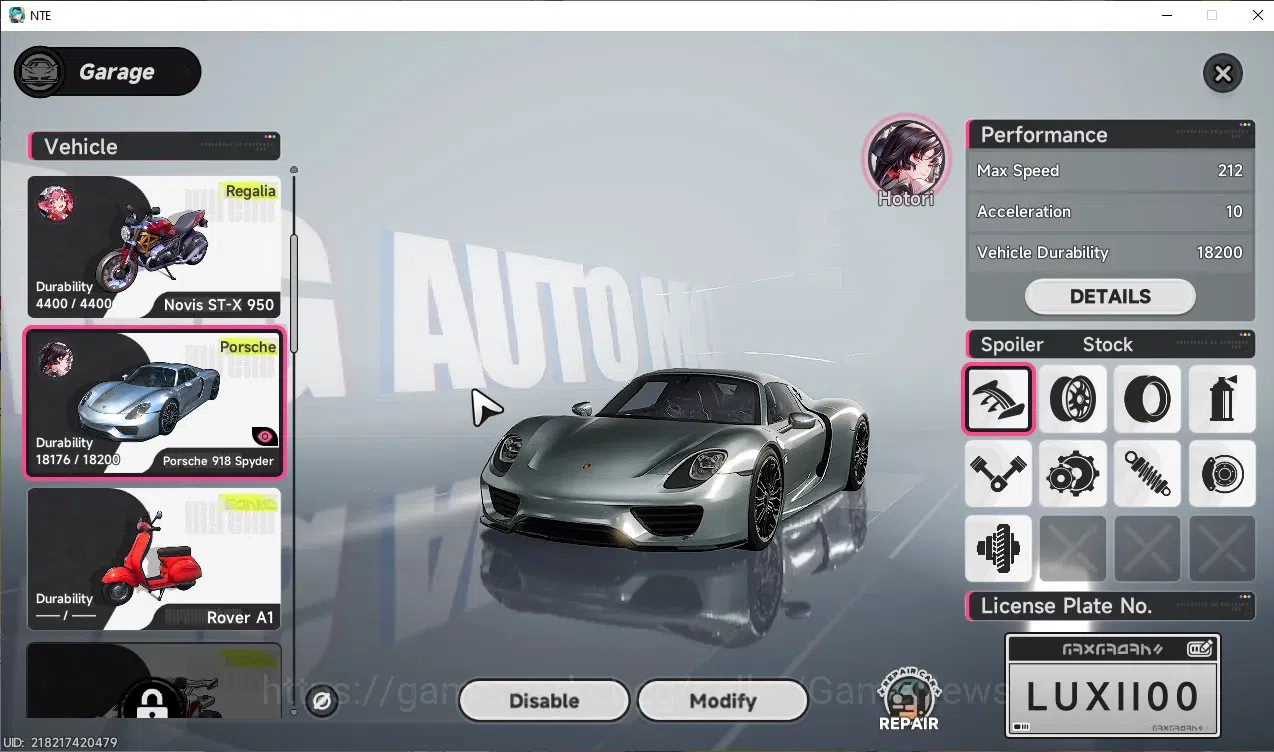The image size is (1274, 752).
Task: Select the Novis ST-X 950 motorcycle card
Action: point(153,247)
